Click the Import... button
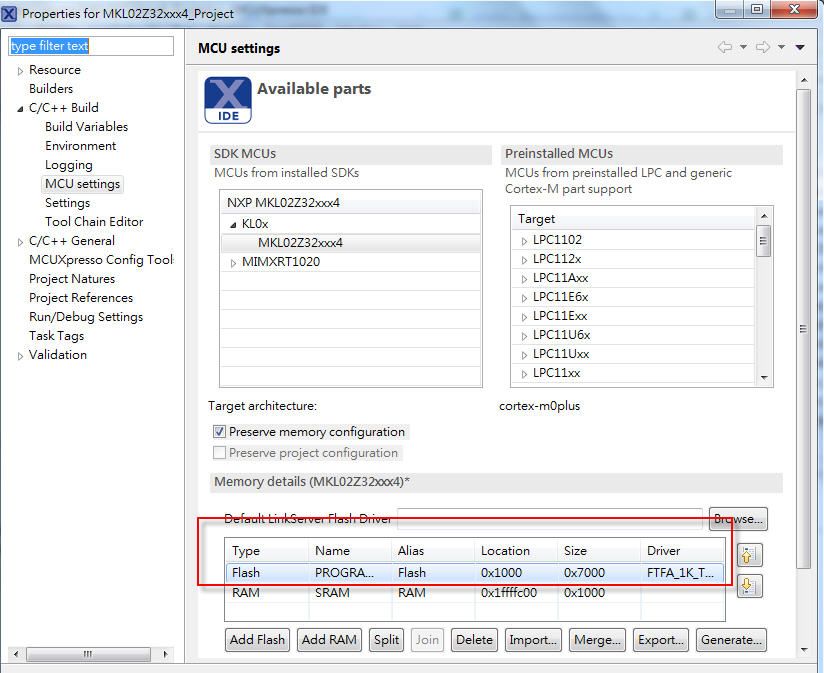The width and height of the screenshot is (824, 673). click(x=533, y=640)
